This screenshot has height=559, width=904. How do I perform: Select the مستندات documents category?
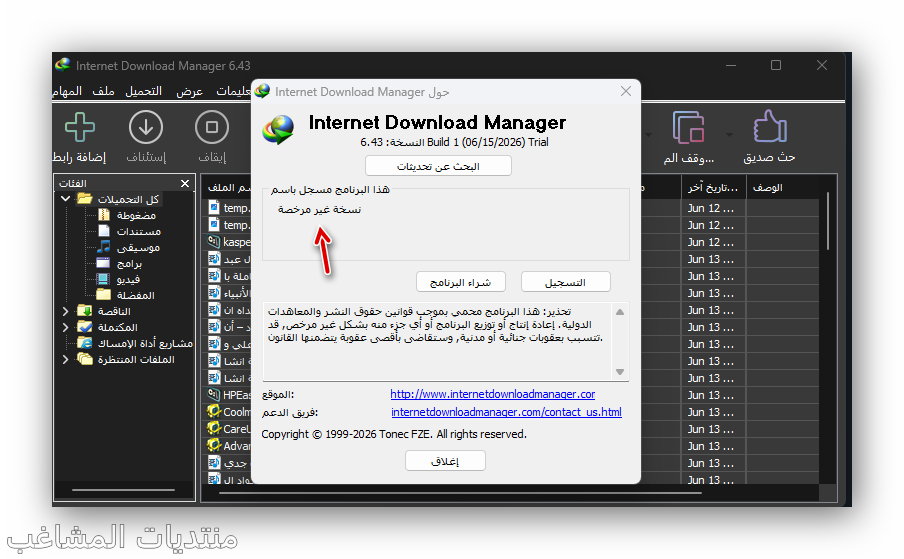(139, 231)
